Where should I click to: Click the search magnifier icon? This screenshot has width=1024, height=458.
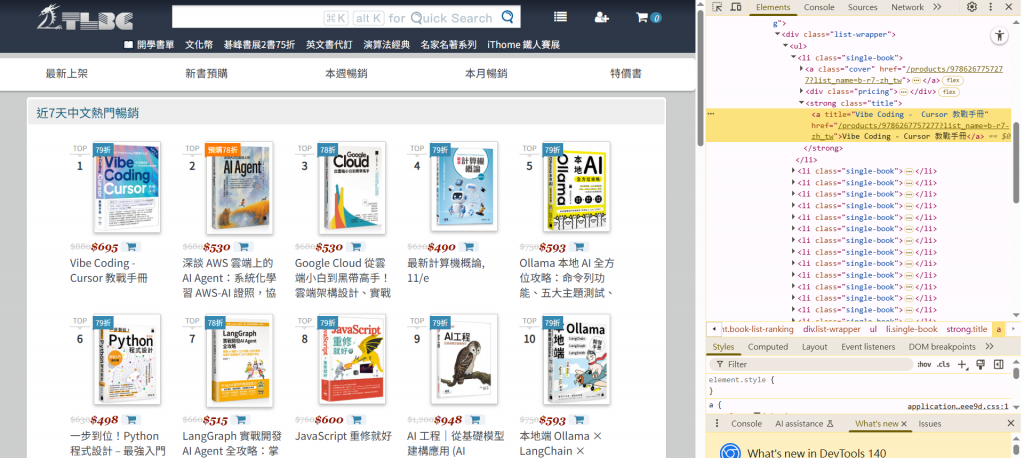(507, 17)
